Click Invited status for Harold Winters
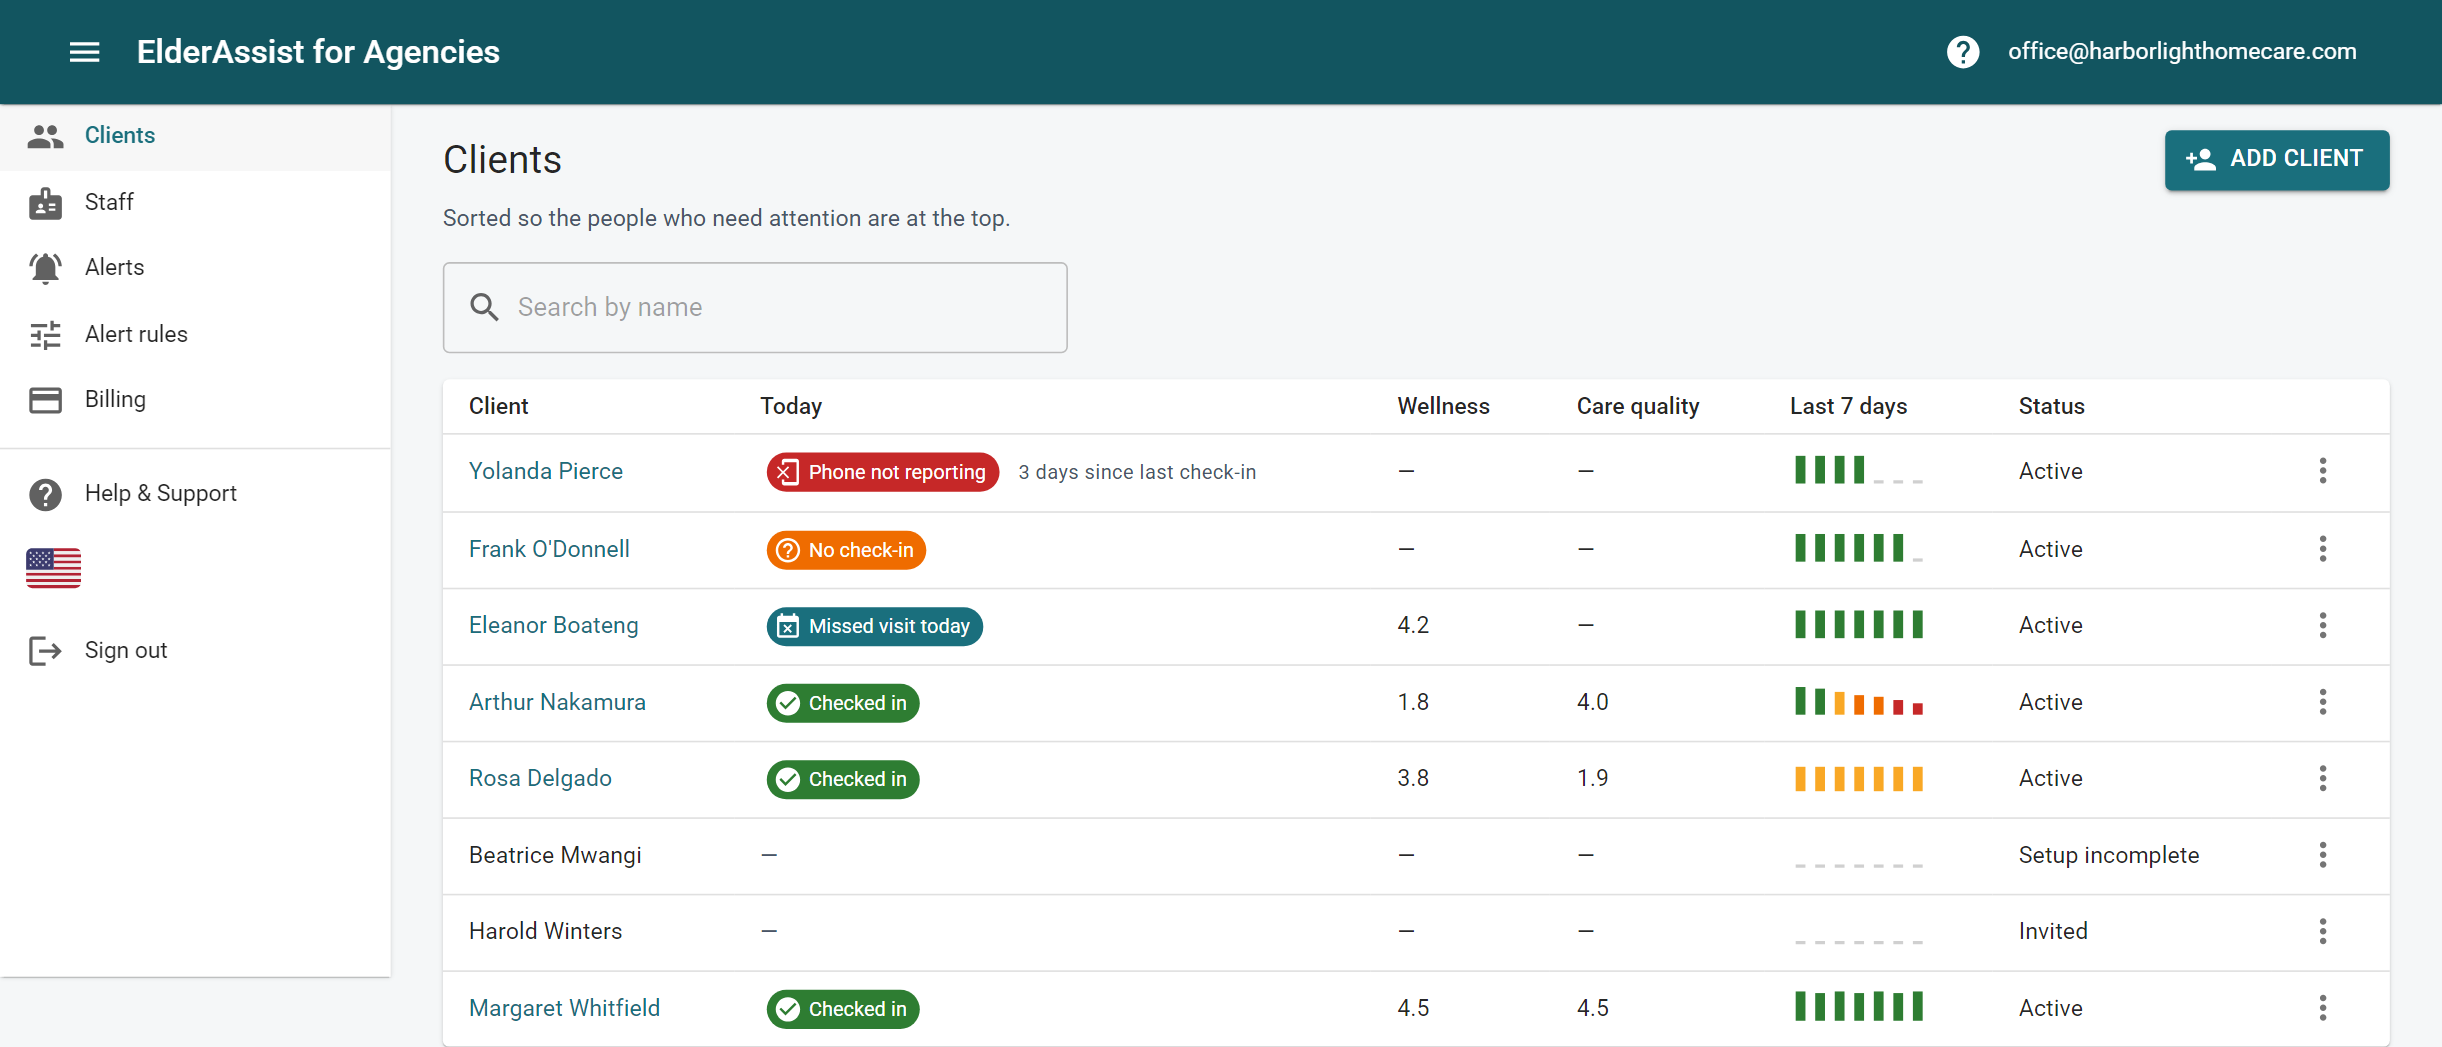Viewport: 2442px width, 1047px height. (x=2052, y=931)
